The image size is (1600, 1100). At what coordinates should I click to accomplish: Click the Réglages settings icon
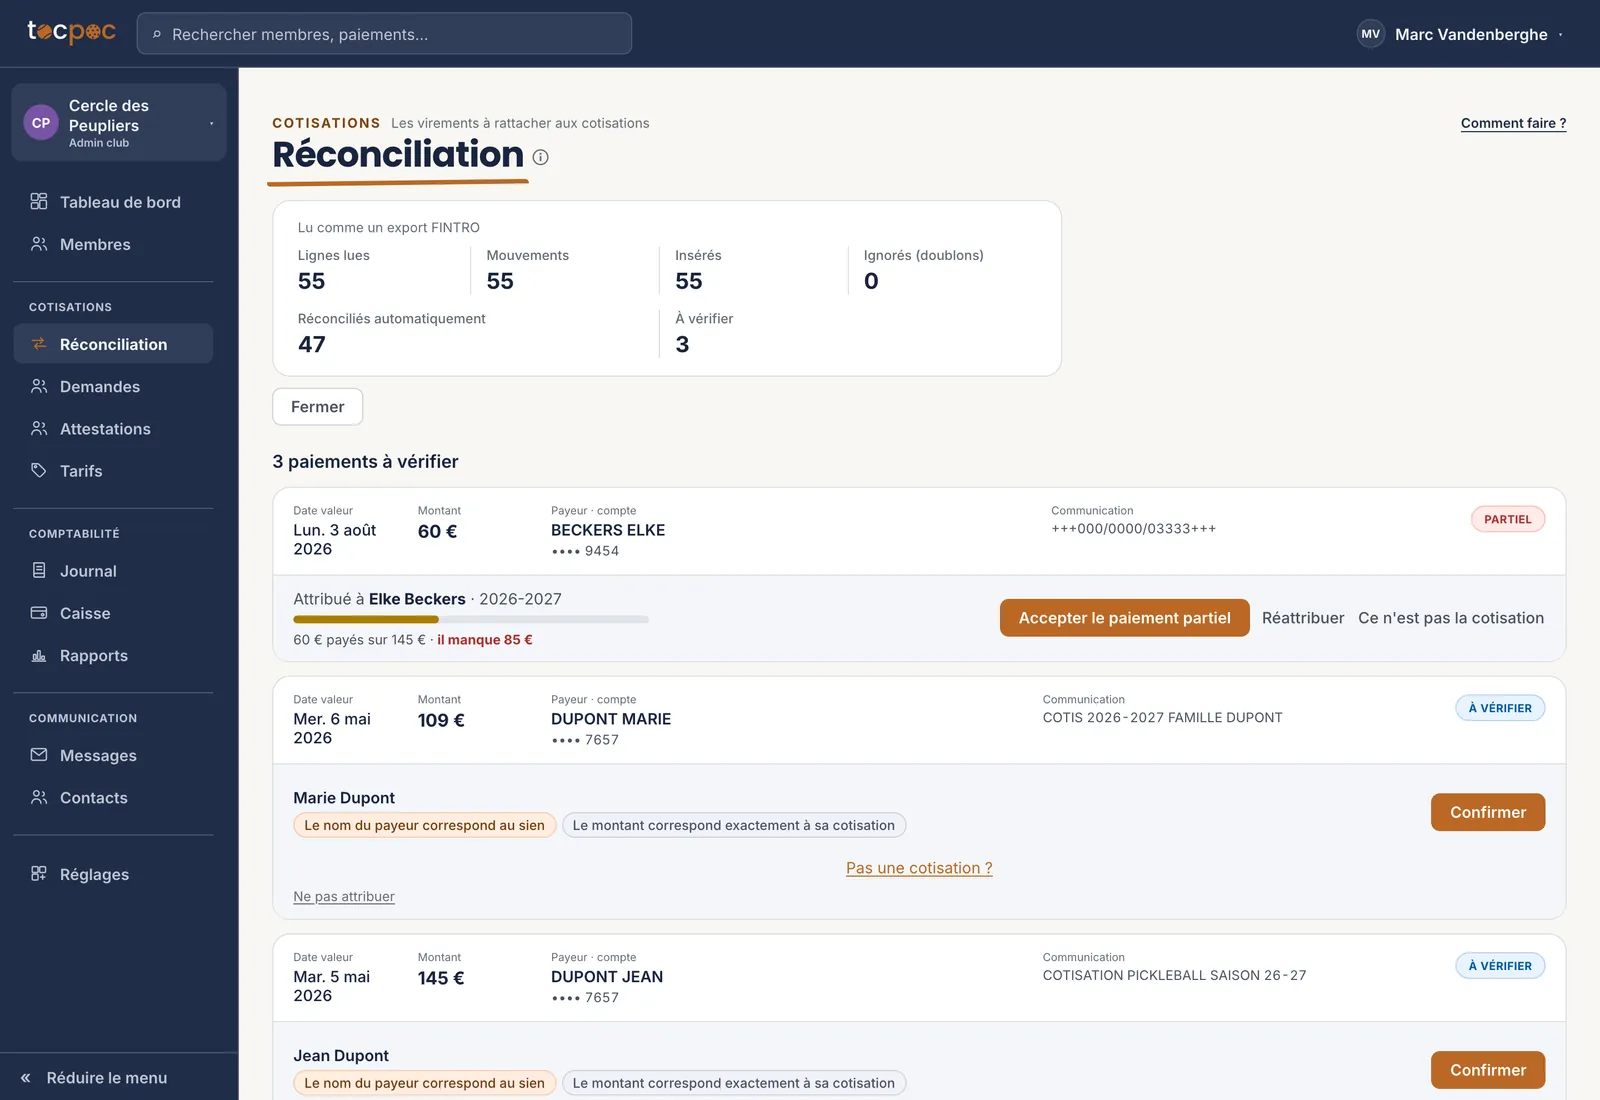(x=39, y=874)
